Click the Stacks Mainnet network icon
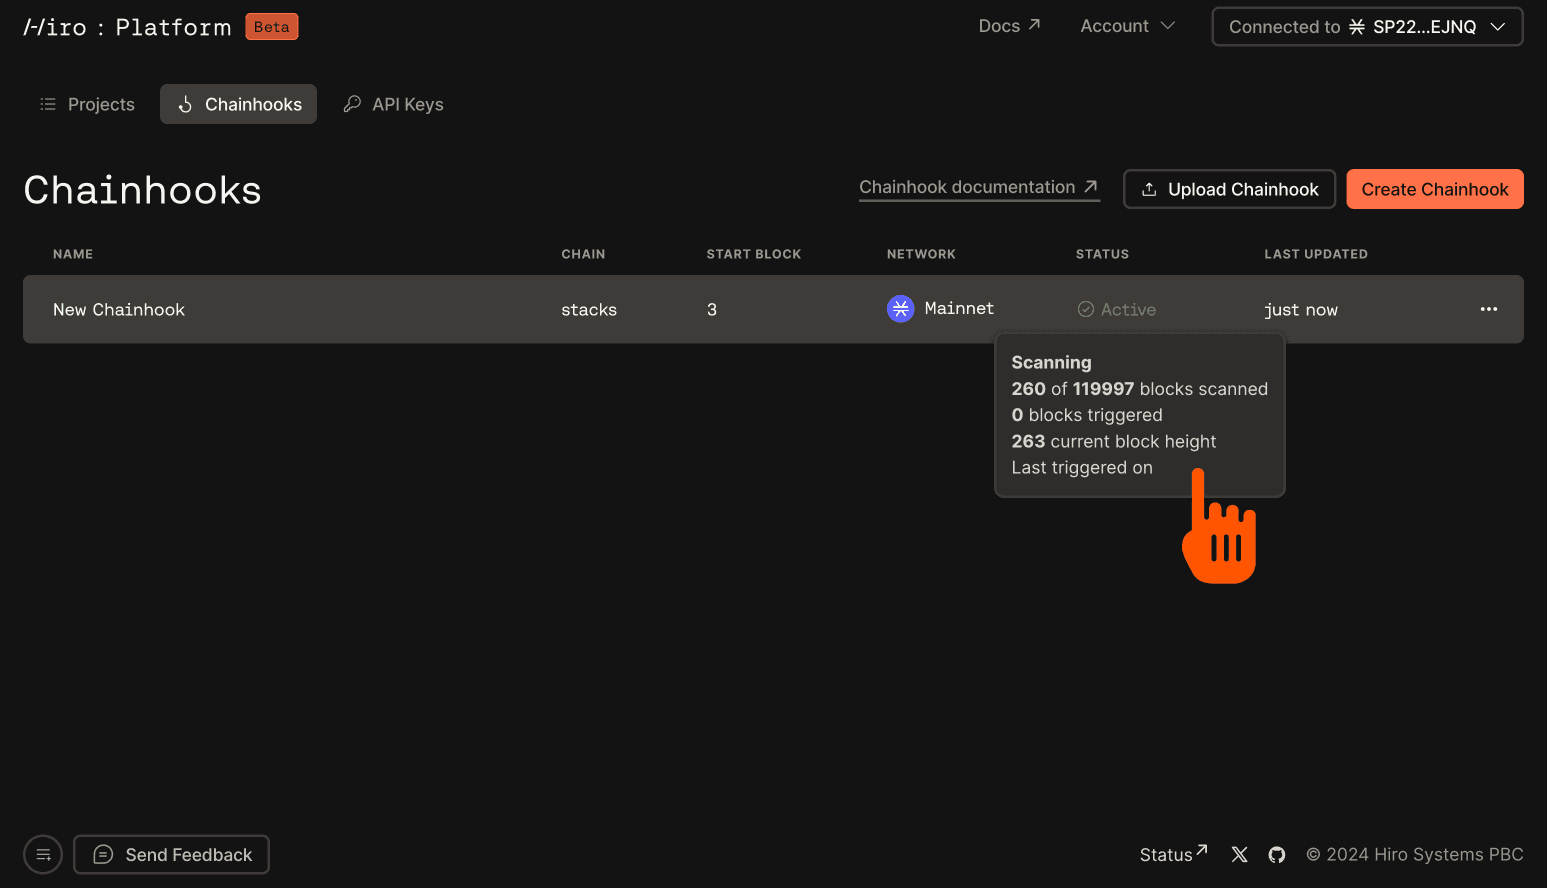This screenshot has height=888, width=1547. [901, 309]
